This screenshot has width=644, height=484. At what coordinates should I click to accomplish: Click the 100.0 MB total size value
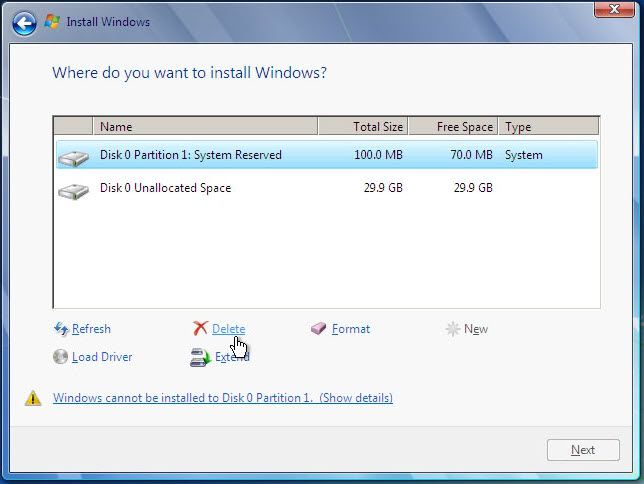coord(378,155)
